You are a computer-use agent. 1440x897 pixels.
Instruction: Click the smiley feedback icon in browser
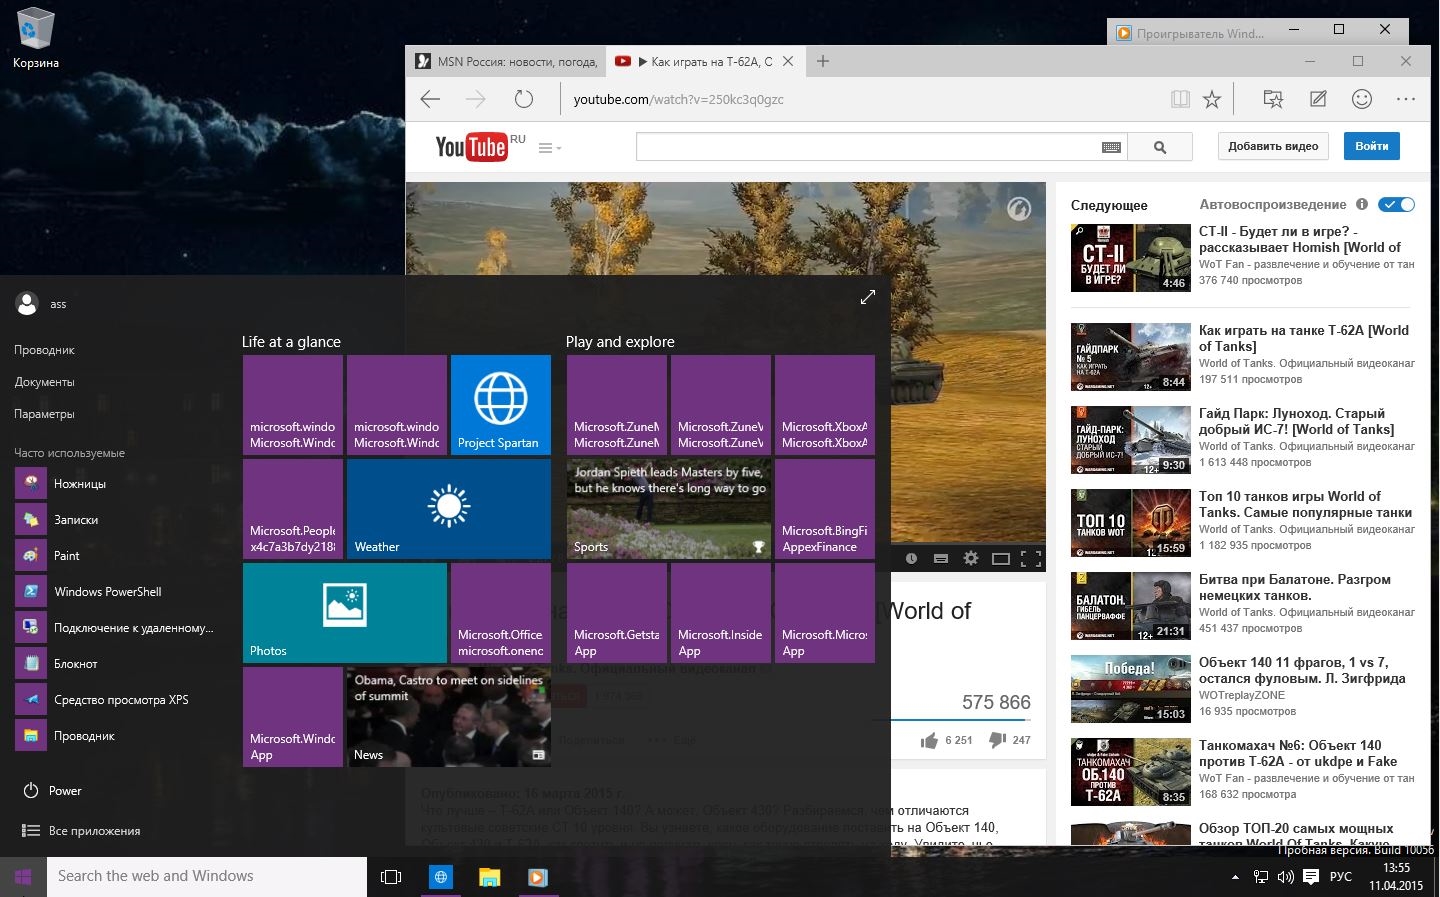[x=1361, y=99]
